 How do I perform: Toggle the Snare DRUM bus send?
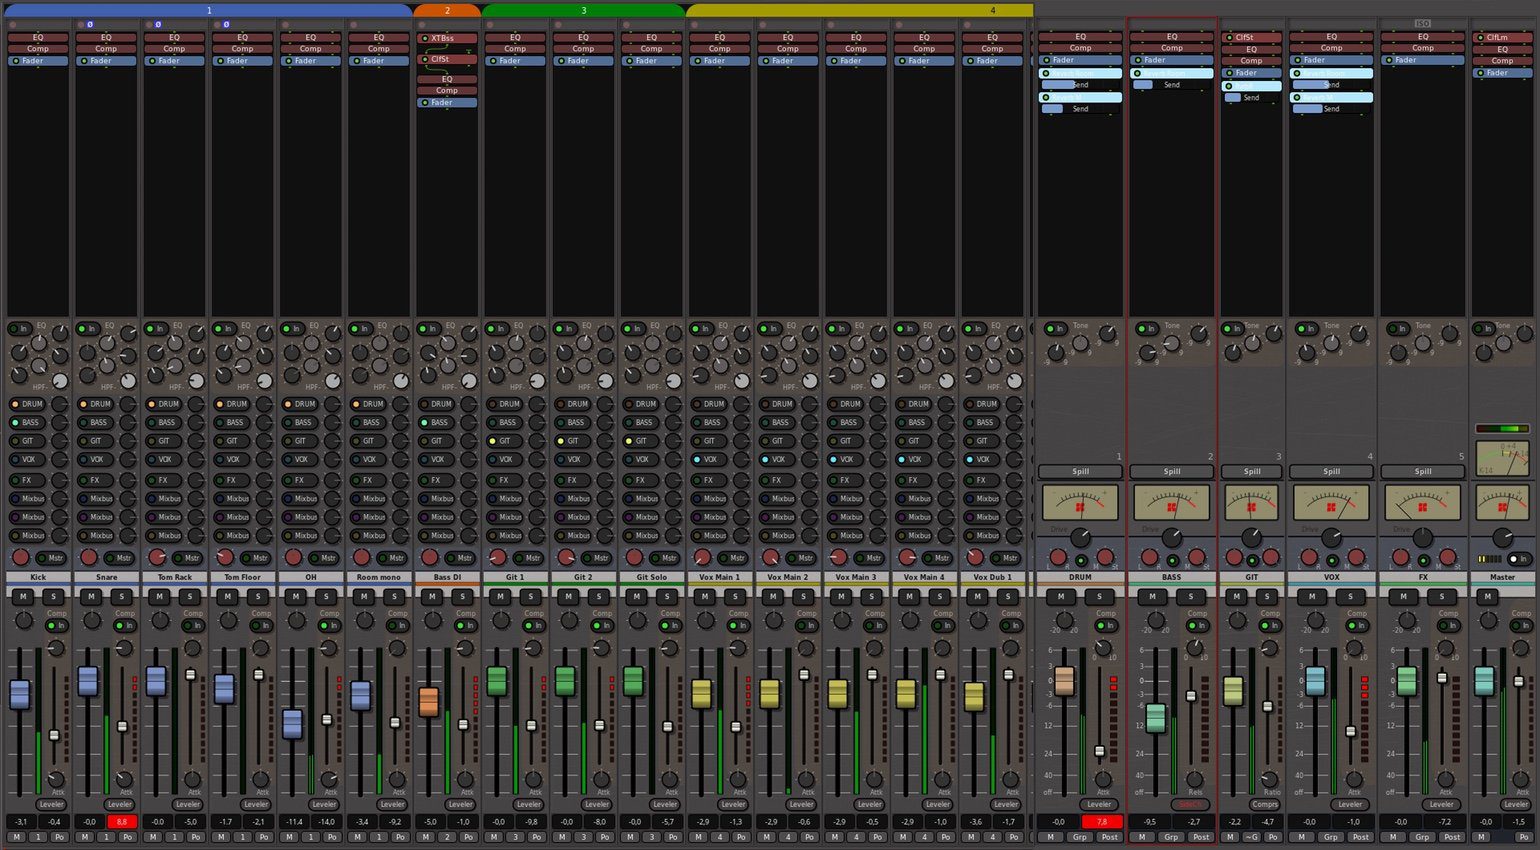[x=96, y=404]
